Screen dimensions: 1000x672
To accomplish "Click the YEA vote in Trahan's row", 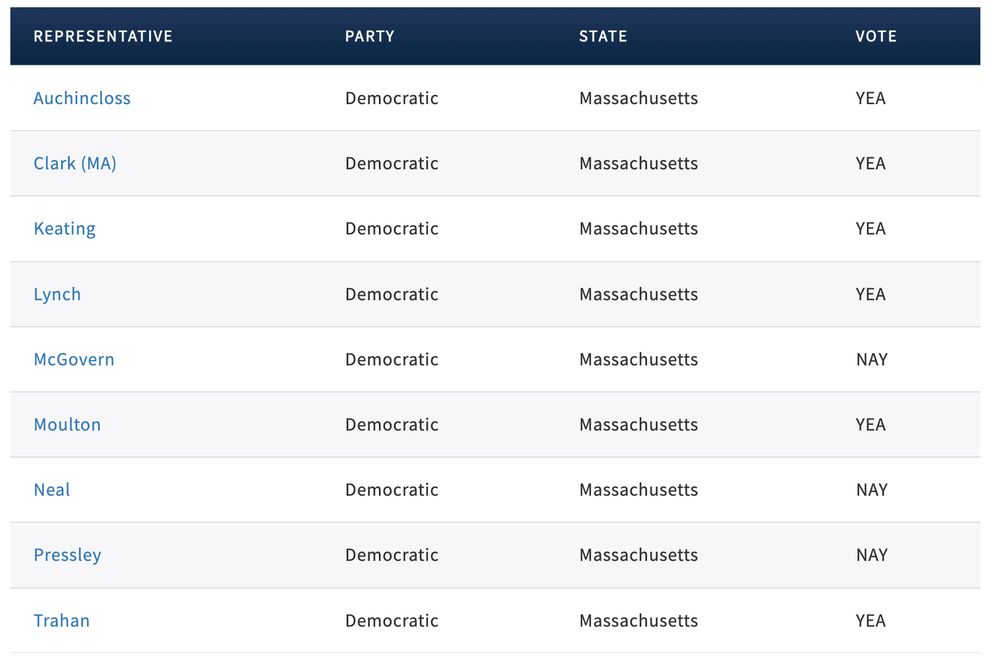I will 871,621.
